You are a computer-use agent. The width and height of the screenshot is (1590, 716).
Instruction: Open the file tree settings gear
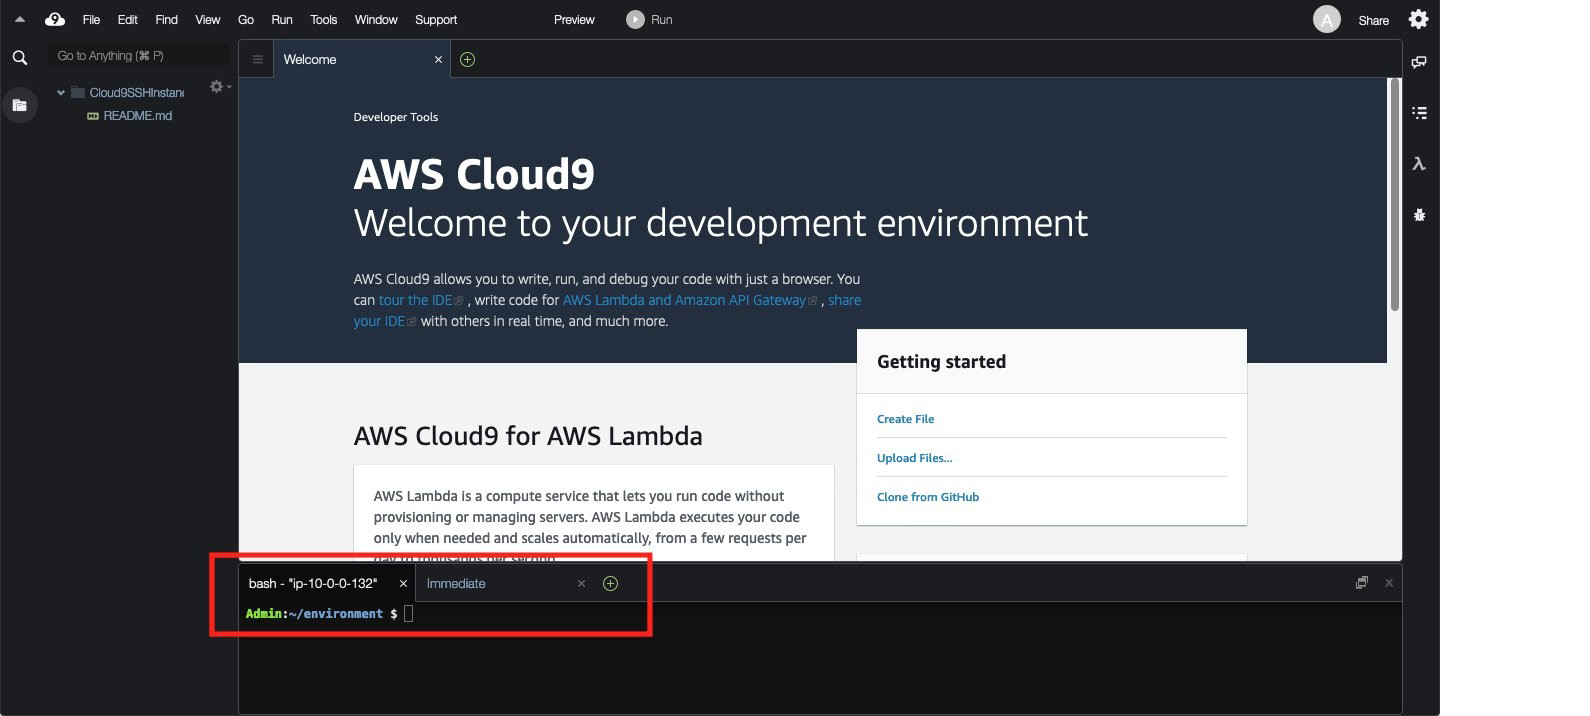[x=216, y=87]
